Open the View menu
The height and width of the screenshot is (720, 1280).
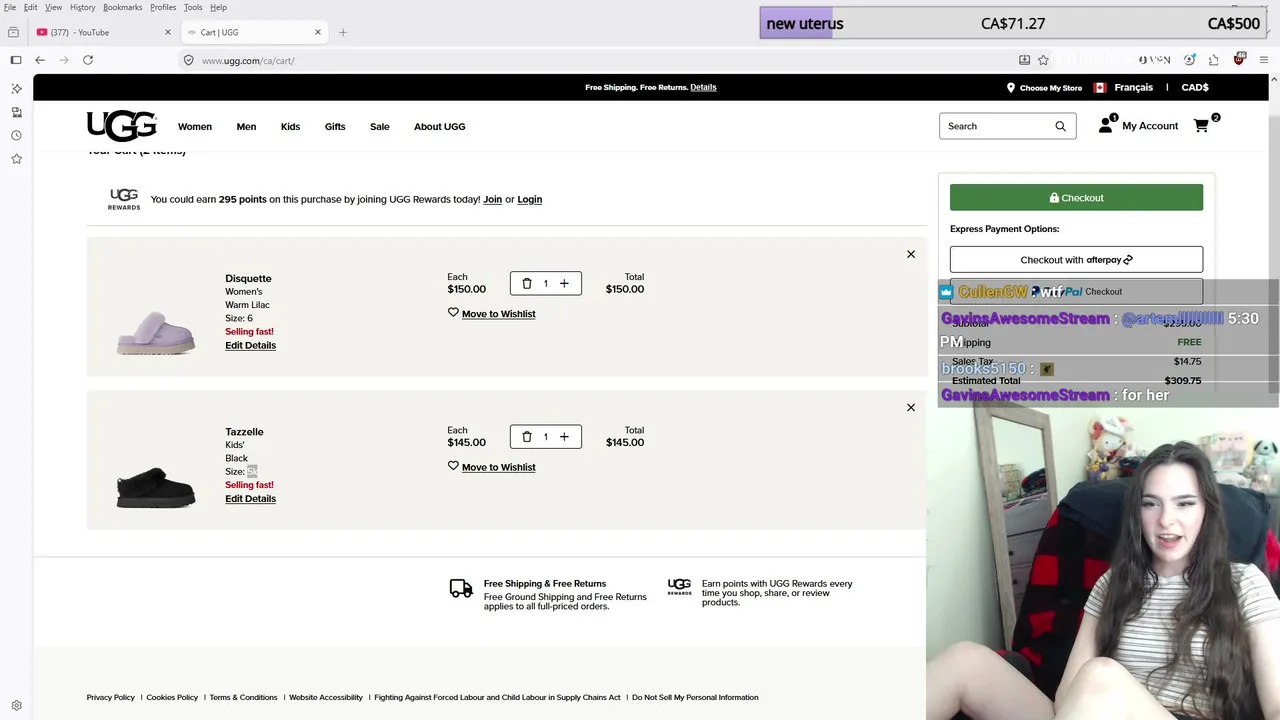coord(54,7)
